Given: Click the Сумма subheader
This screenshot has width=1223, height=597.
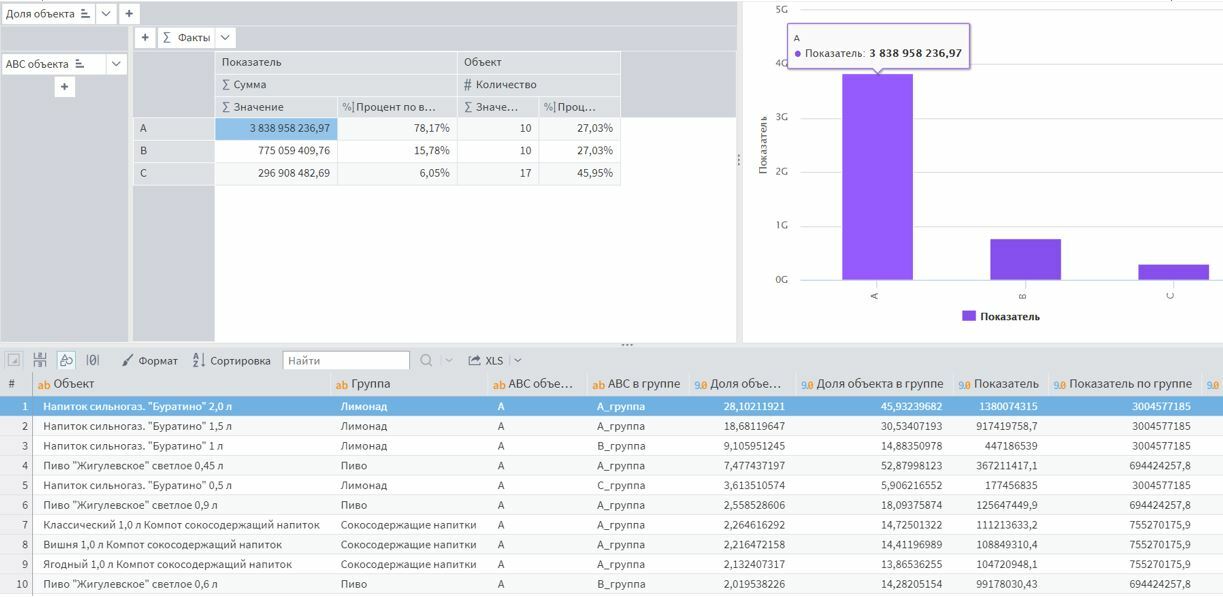Looking at the screenshot, I should tap(336, 85).
